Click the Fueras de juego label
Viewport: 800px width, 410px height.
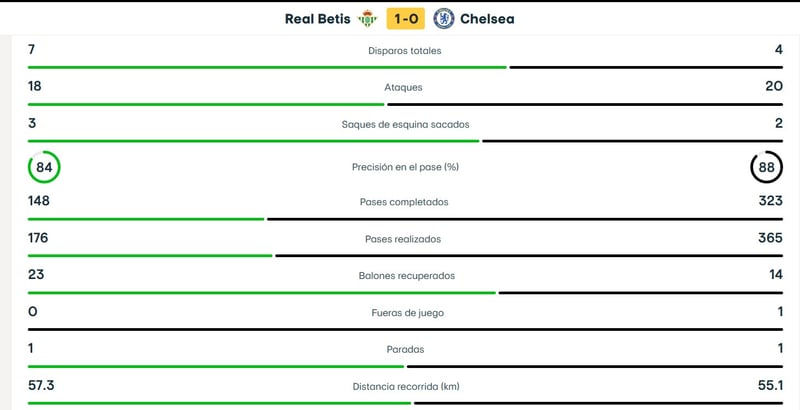point(404,312)
